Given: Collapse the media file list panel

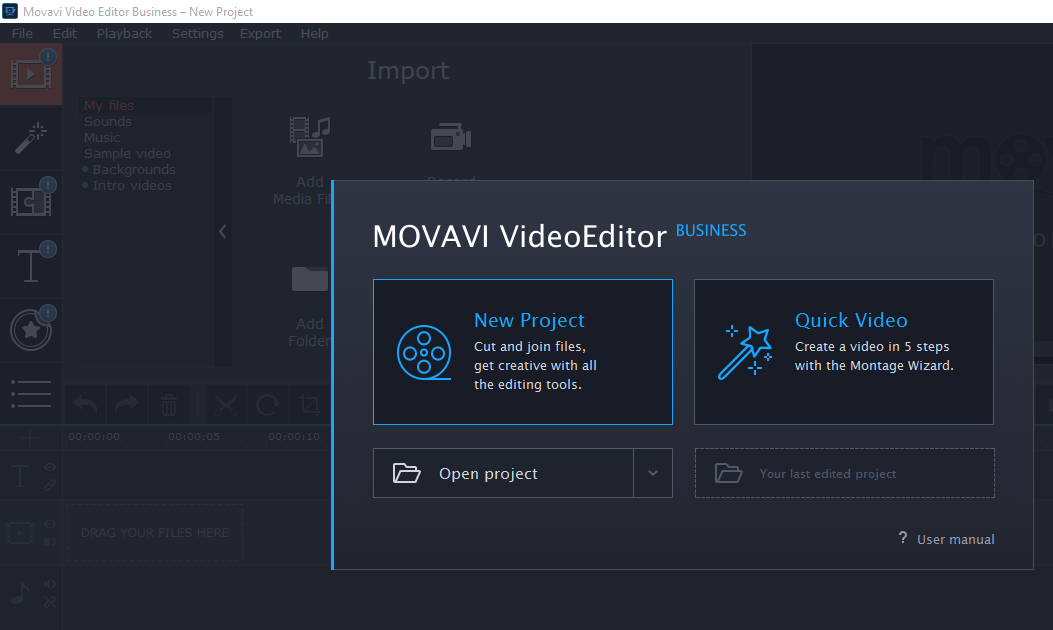Looking at the screenshot, I should (x=222, y=231).
